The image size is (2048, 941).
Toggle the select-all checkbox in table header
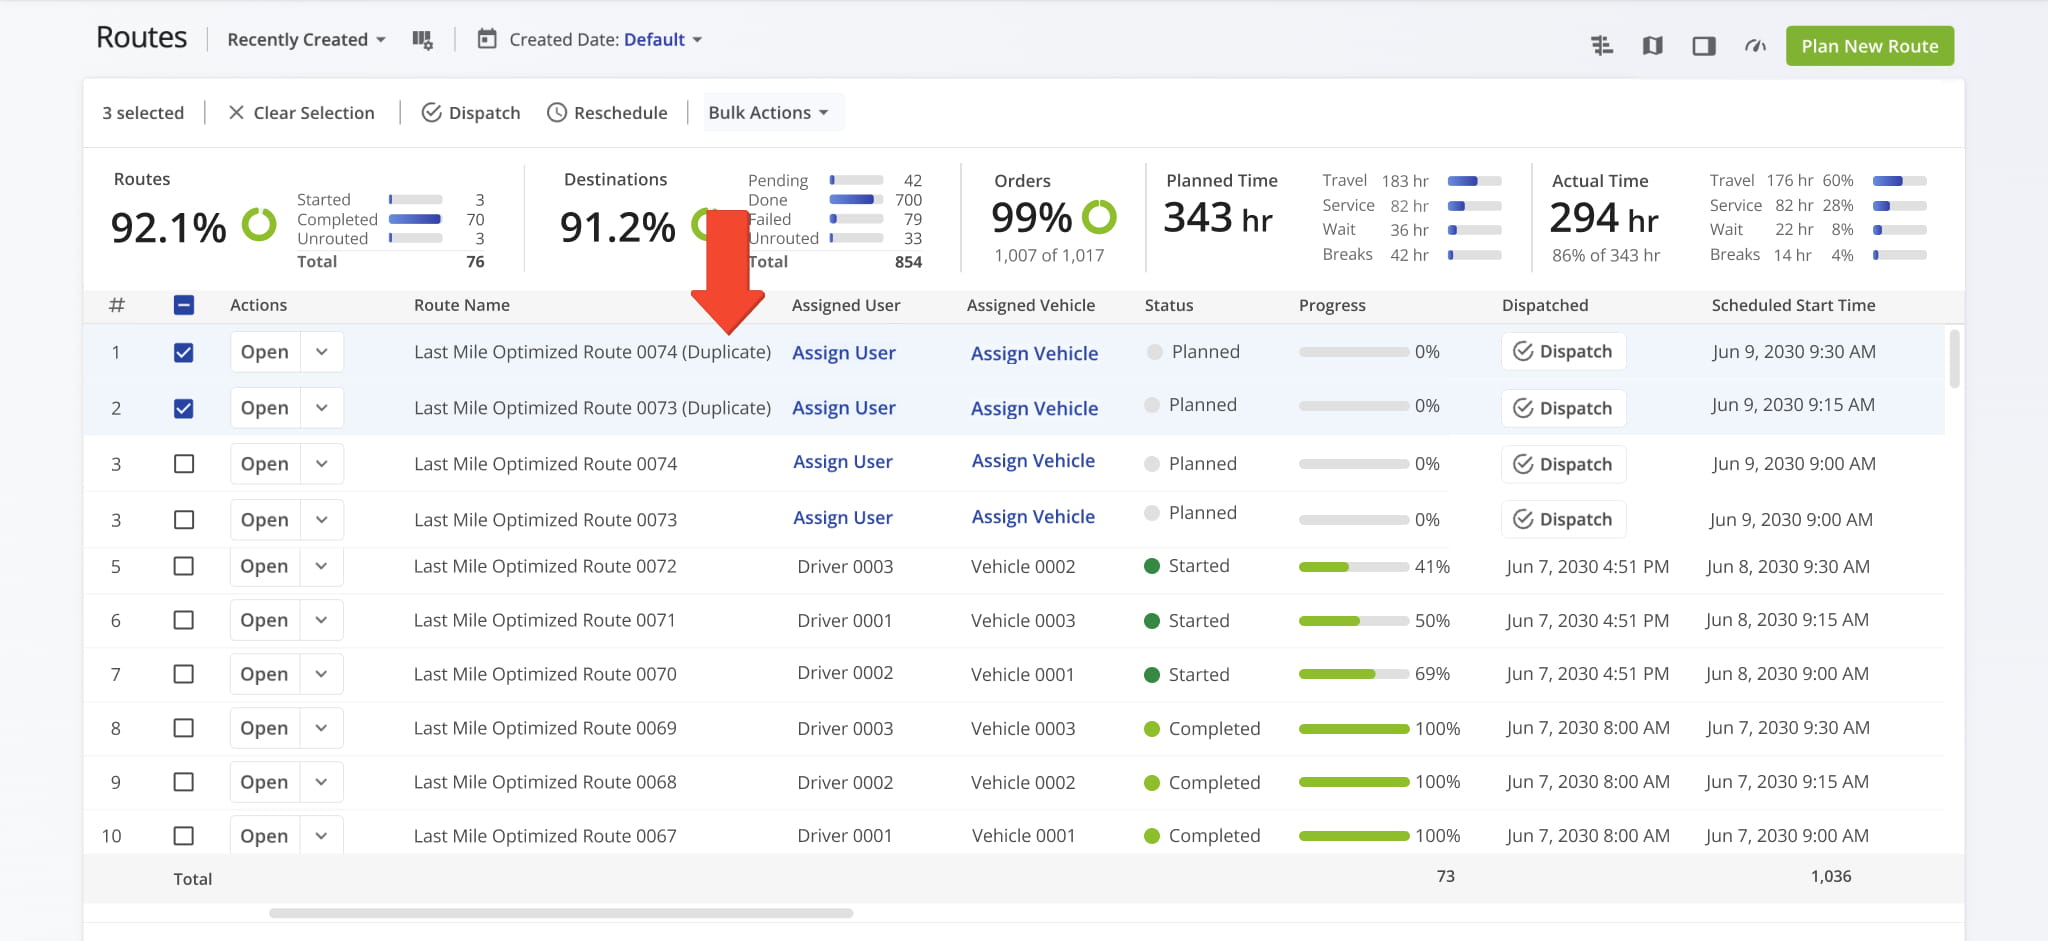[x=184, y=306]
